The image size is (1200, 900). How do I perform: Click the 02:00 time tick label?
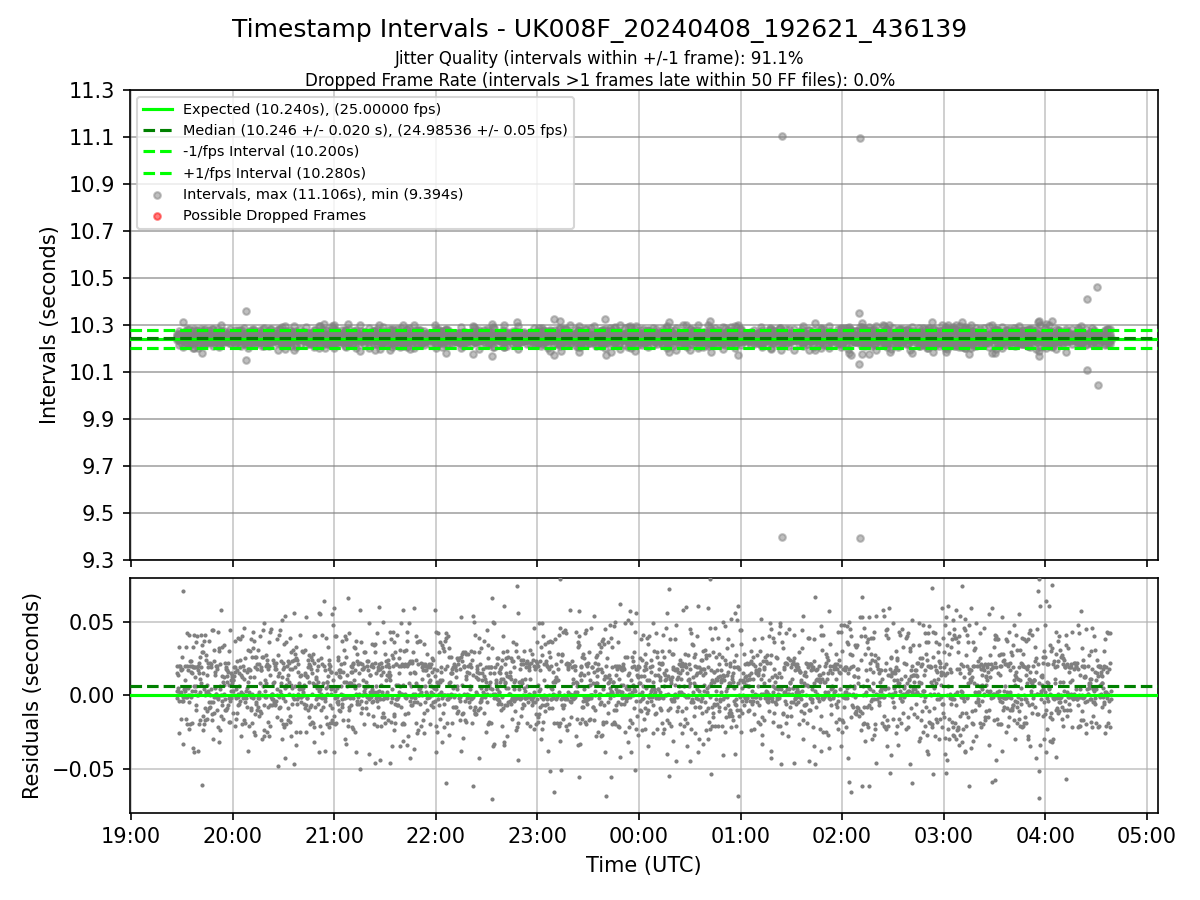click(x=841, y=834)
